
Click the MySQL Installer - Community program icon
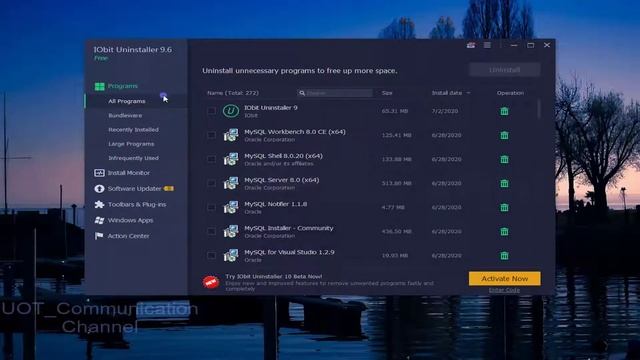click(231, 231)
